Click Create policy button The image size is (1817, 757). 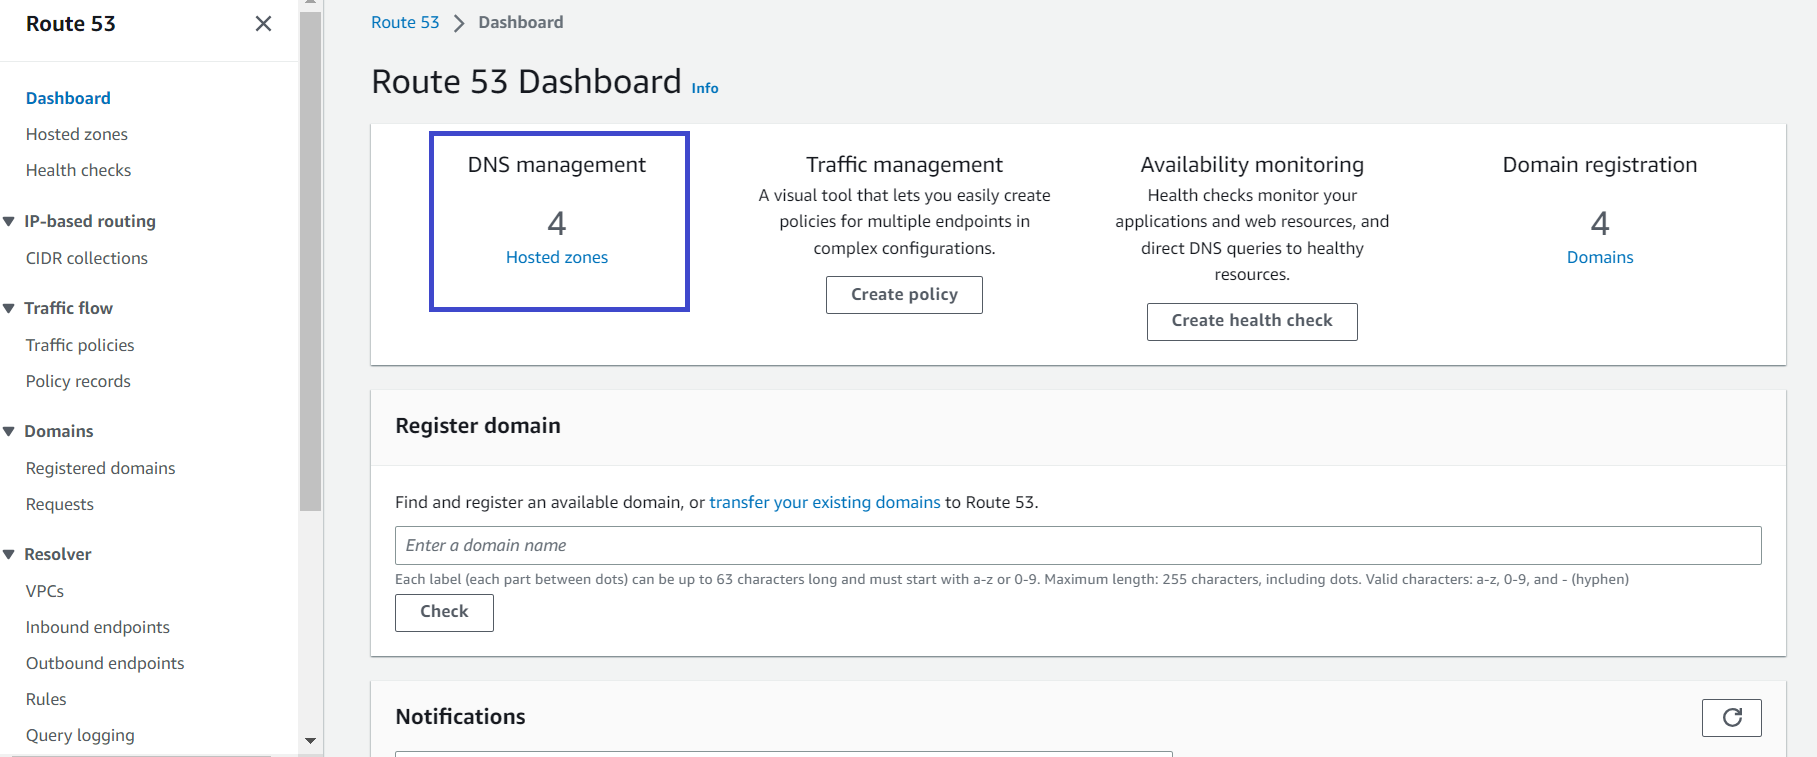coord(904,294)
